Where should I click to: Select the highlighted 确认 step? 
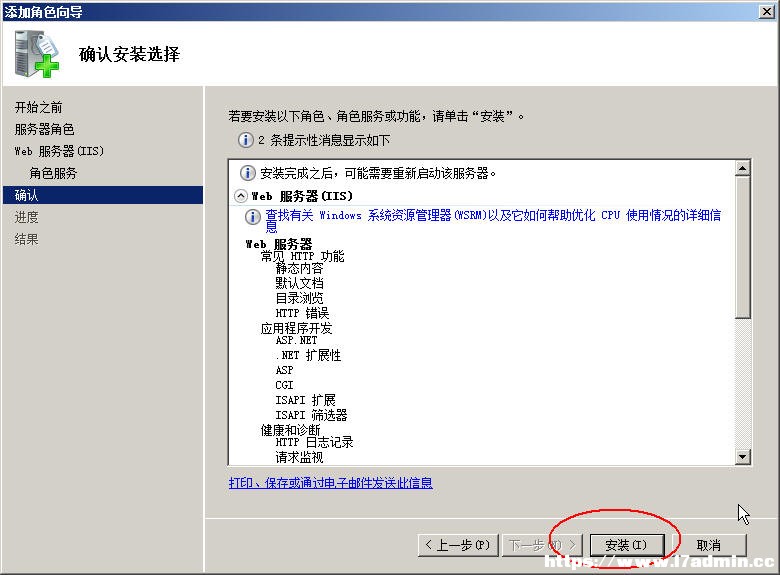[x=103, y=195]
